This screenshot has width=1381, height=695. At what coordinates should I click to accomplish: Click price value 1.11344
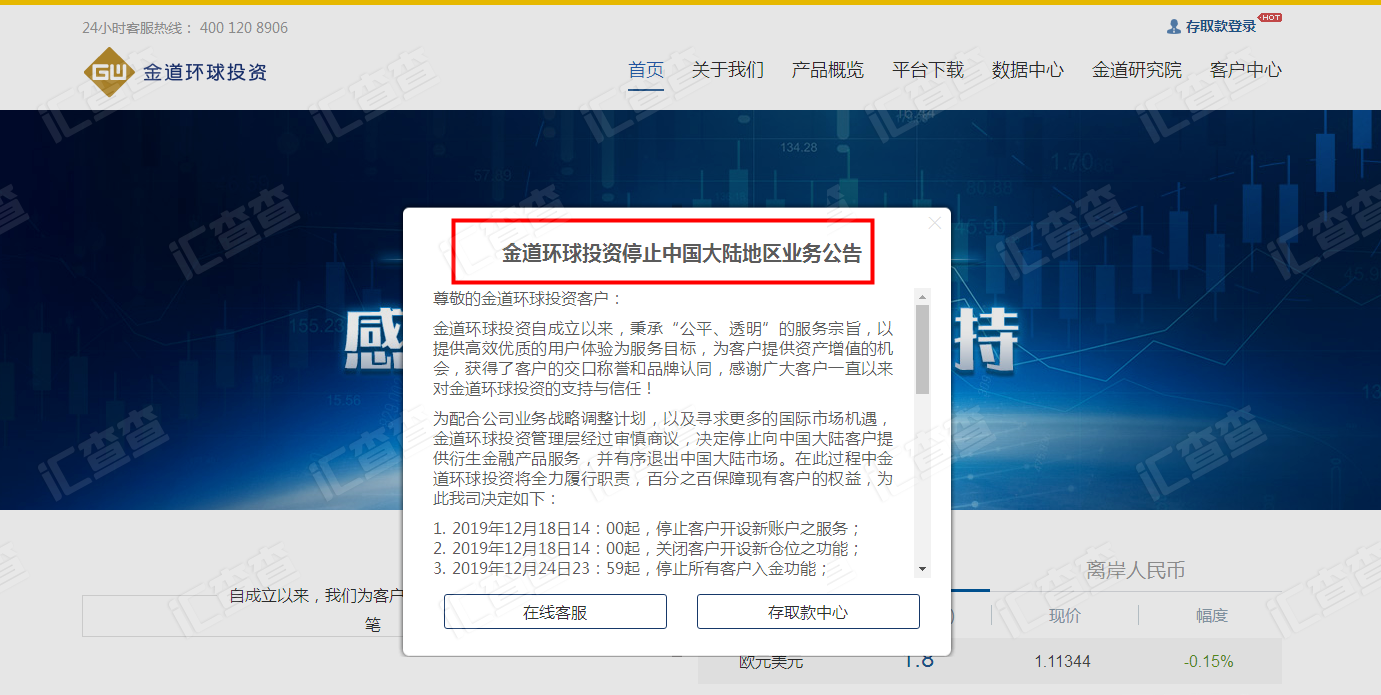click(1063, 661)
